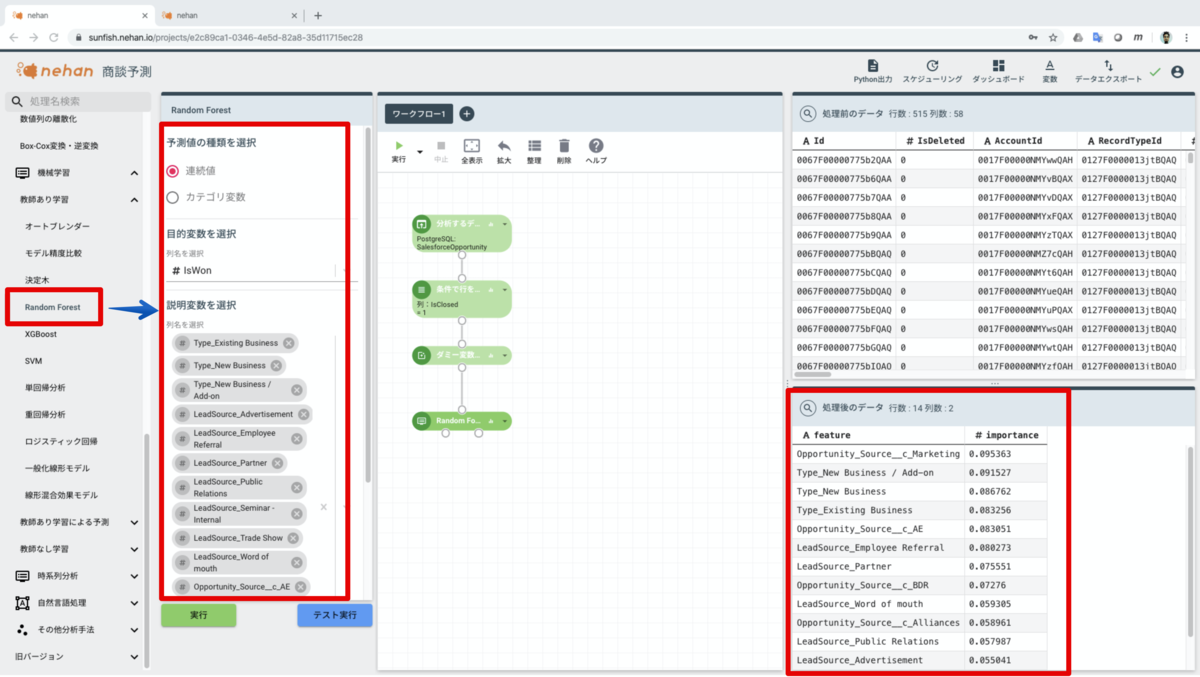Remove Opportunity_Source__c_AE chip
The image size is (1200, 677).
300,587
